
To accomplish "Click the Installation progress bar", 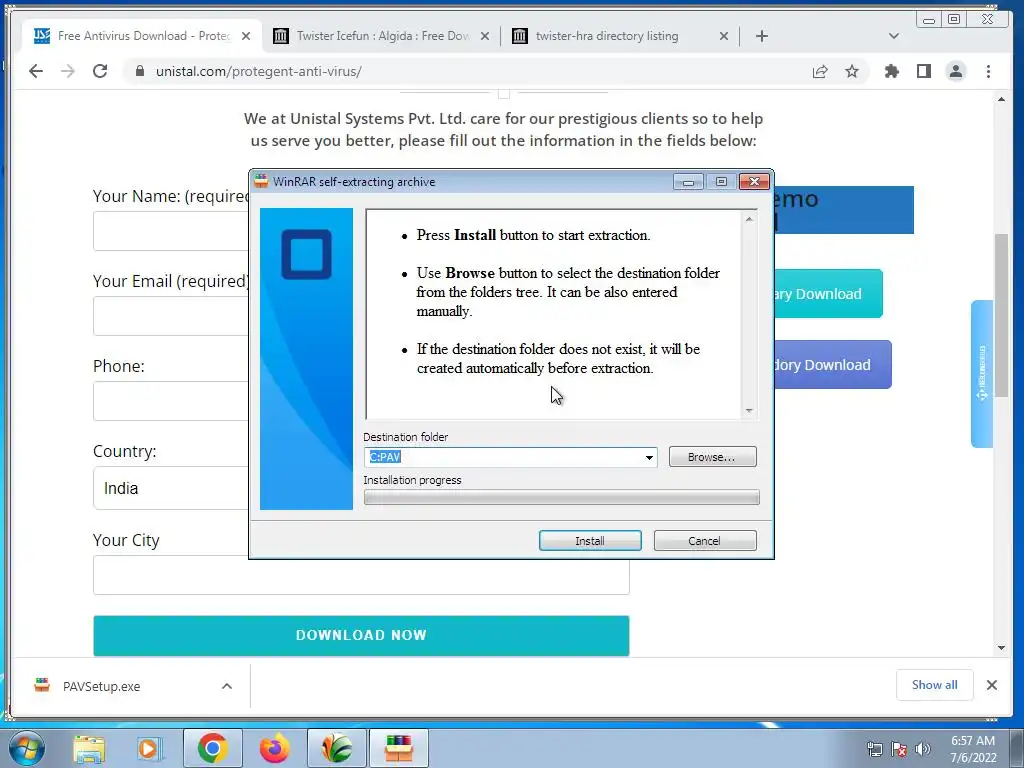I will coord(562,498).
